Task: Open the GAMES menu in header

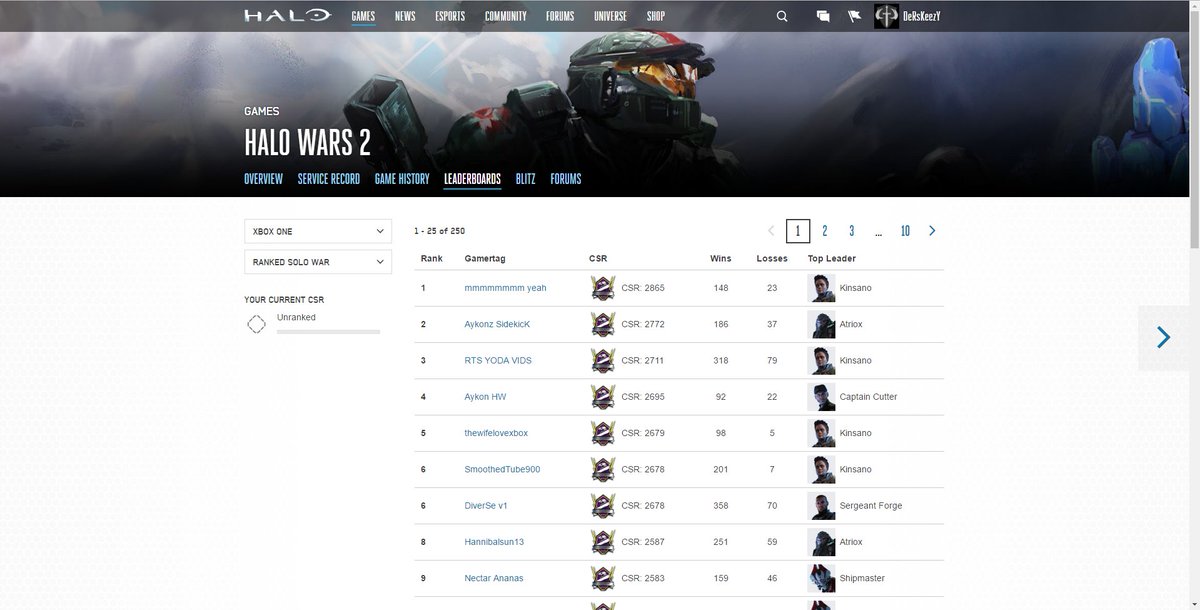Action: pyautogui.click(x=364, y=16)
